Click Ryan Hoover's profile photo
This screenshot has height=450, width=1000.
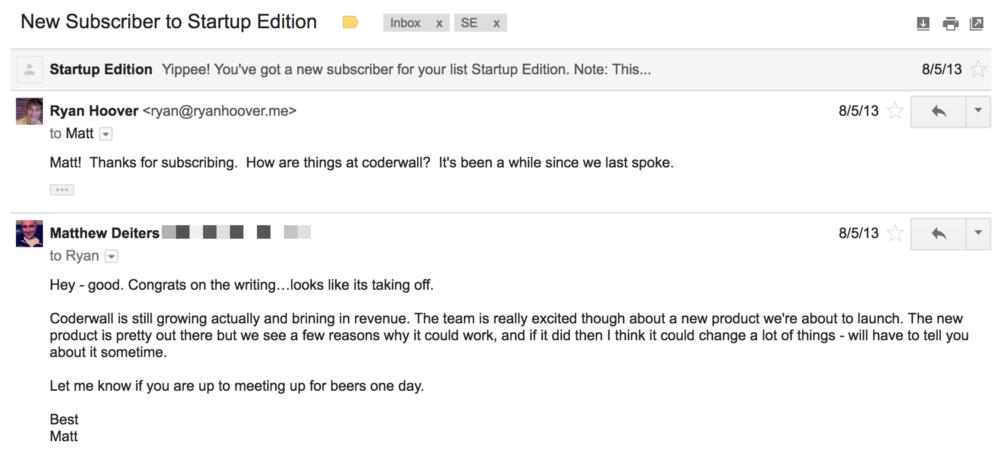click(29, 112)
